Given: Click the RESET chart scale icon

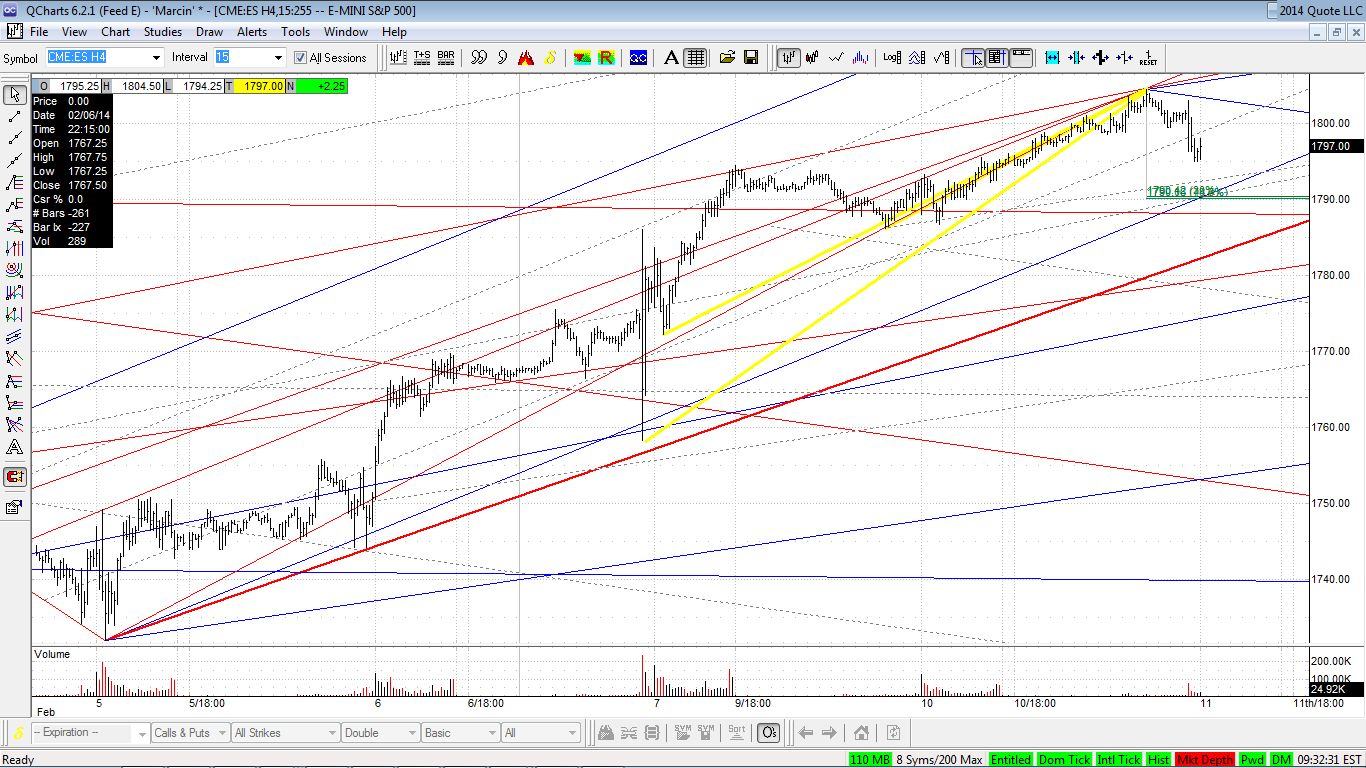Looking at the screenshot, I should 1149,58.
